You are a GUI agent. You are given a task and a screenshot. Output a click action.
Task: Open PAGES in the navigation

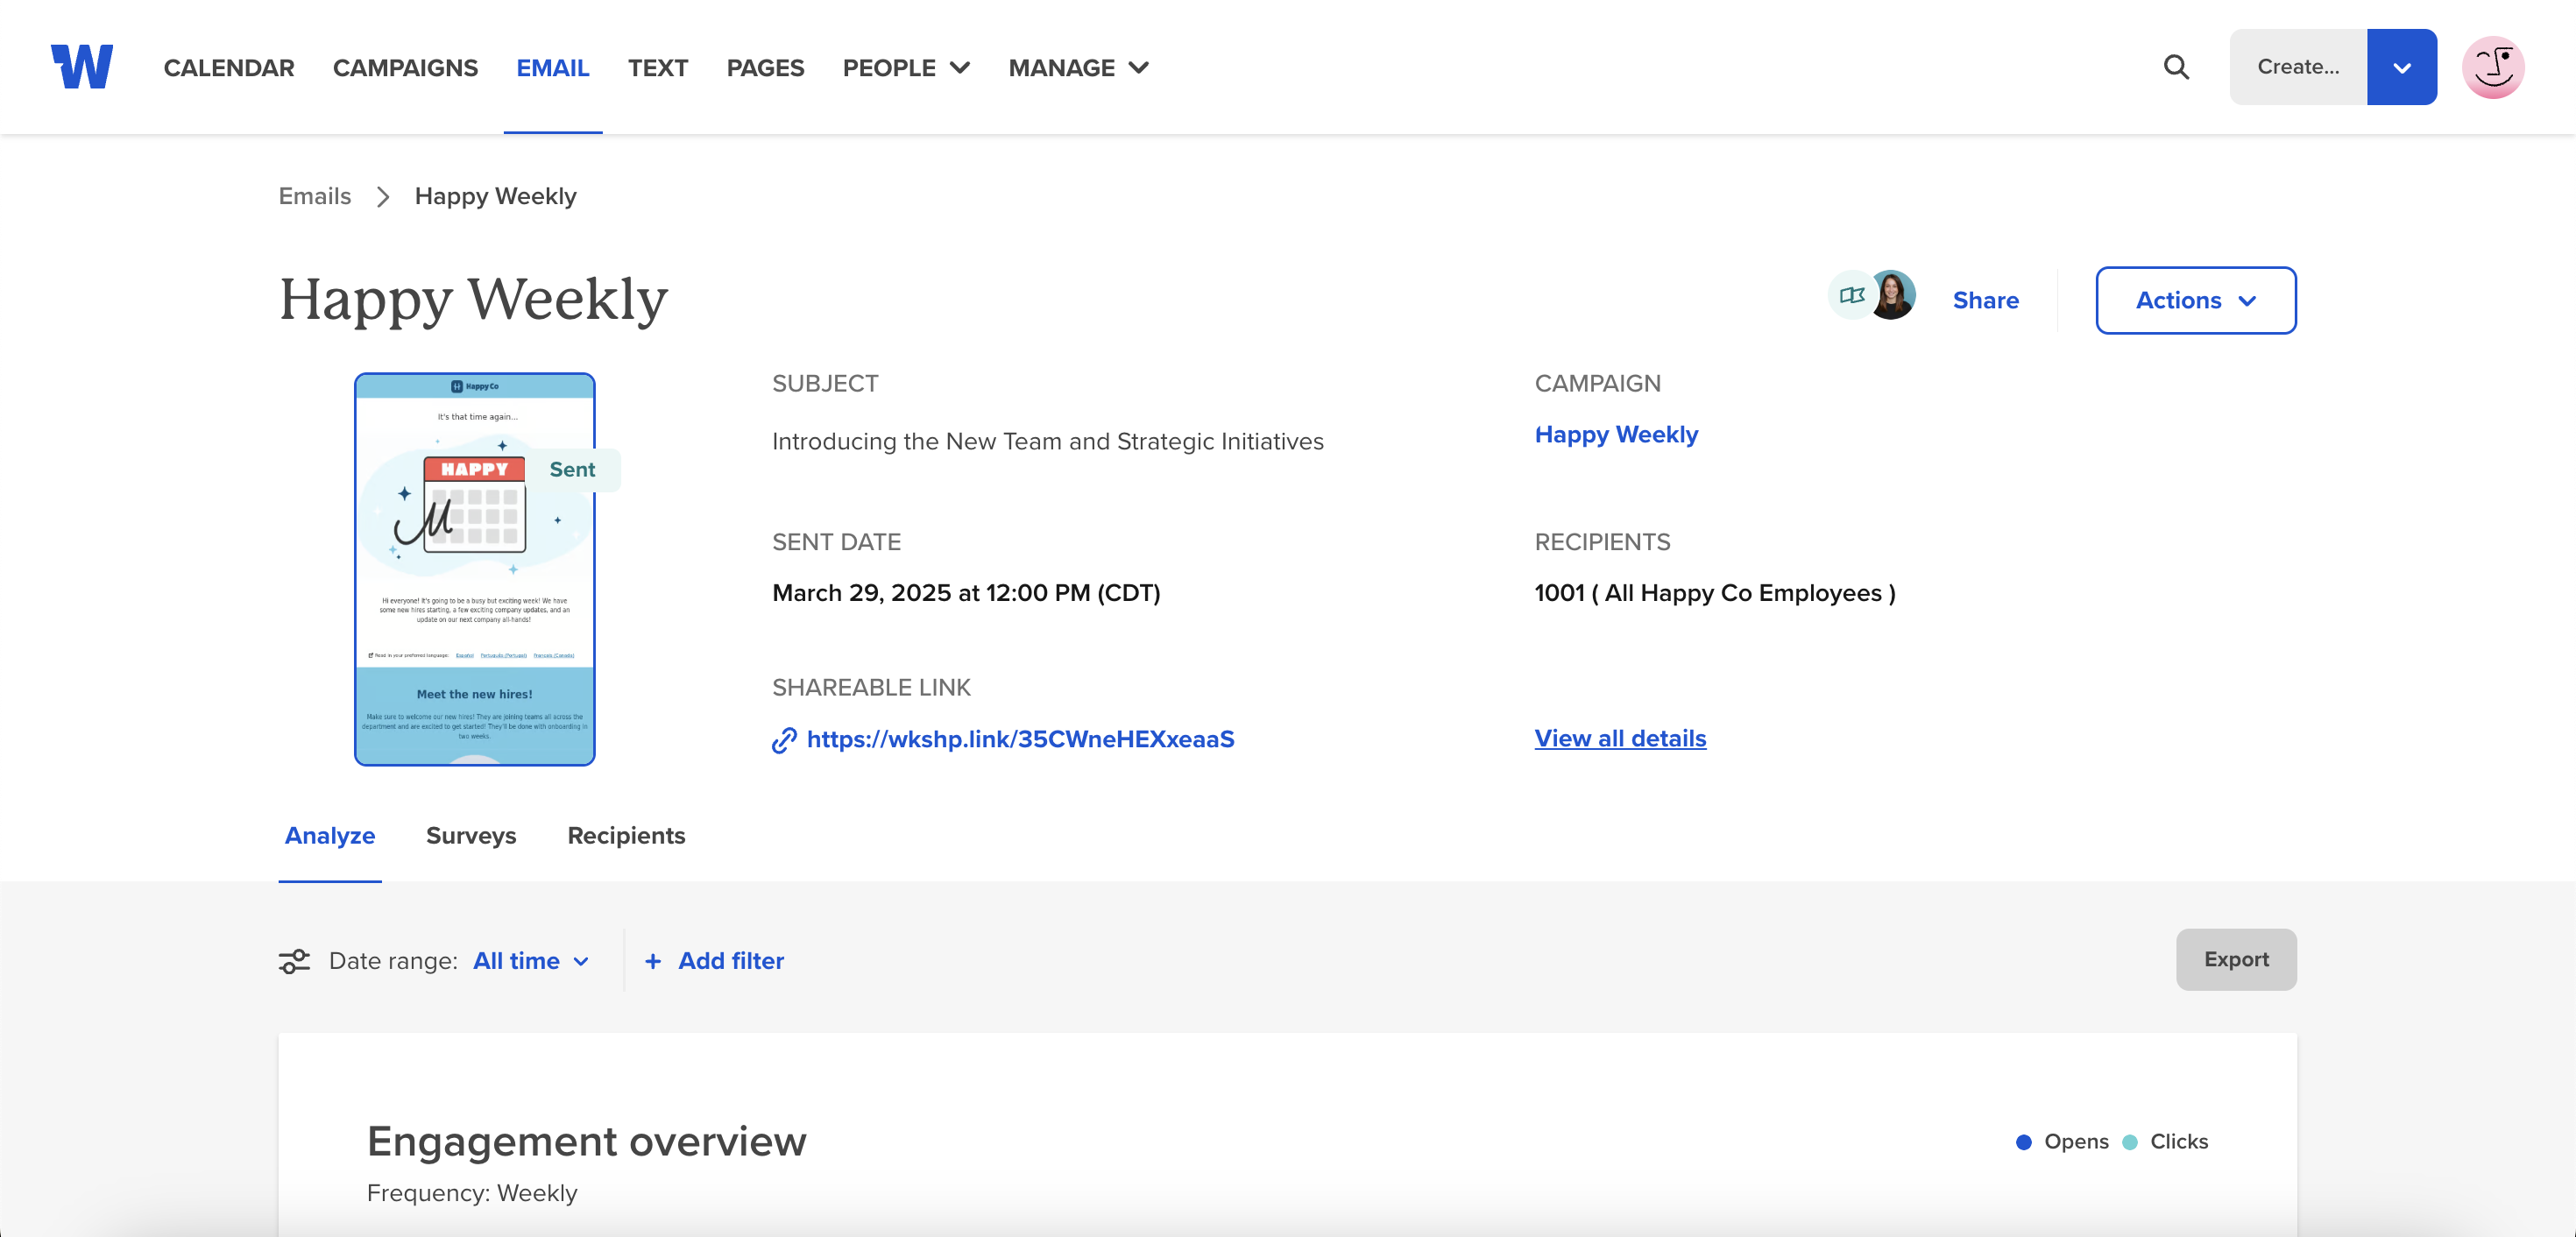pyautogui.click(x=765, y=67)
